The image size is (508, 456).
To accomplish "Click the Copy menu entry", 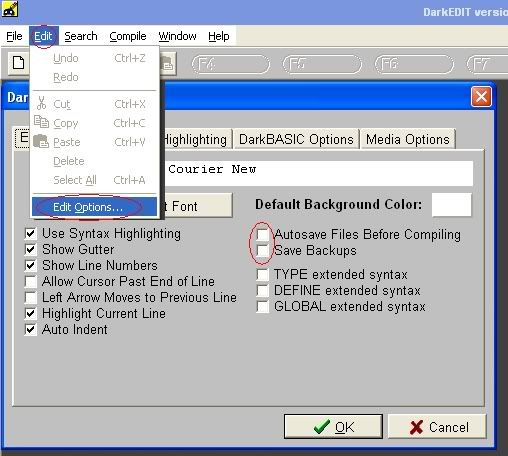I will pos(94,123).
